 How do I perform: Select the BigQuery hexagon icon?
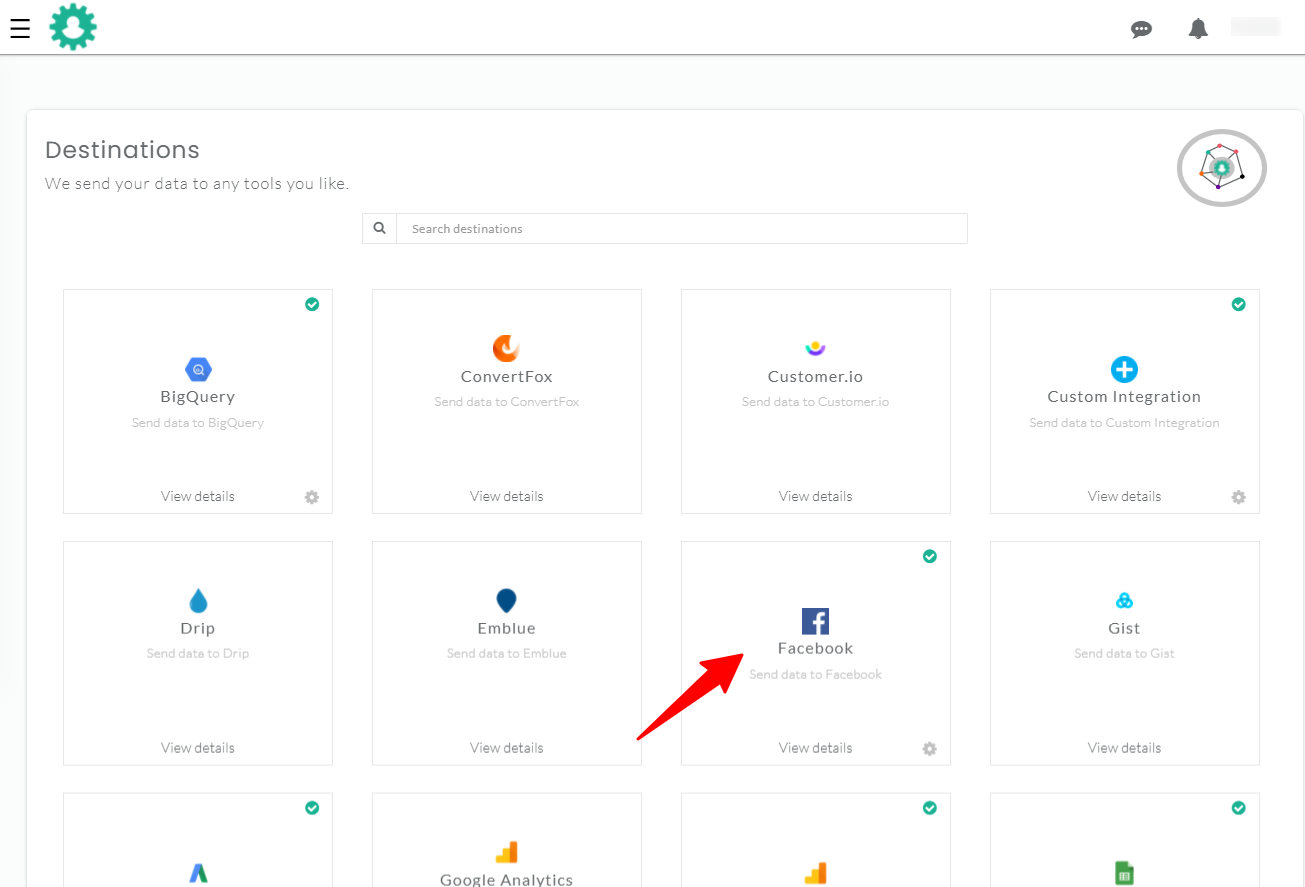pyautogui.click(x=198, y=369)
